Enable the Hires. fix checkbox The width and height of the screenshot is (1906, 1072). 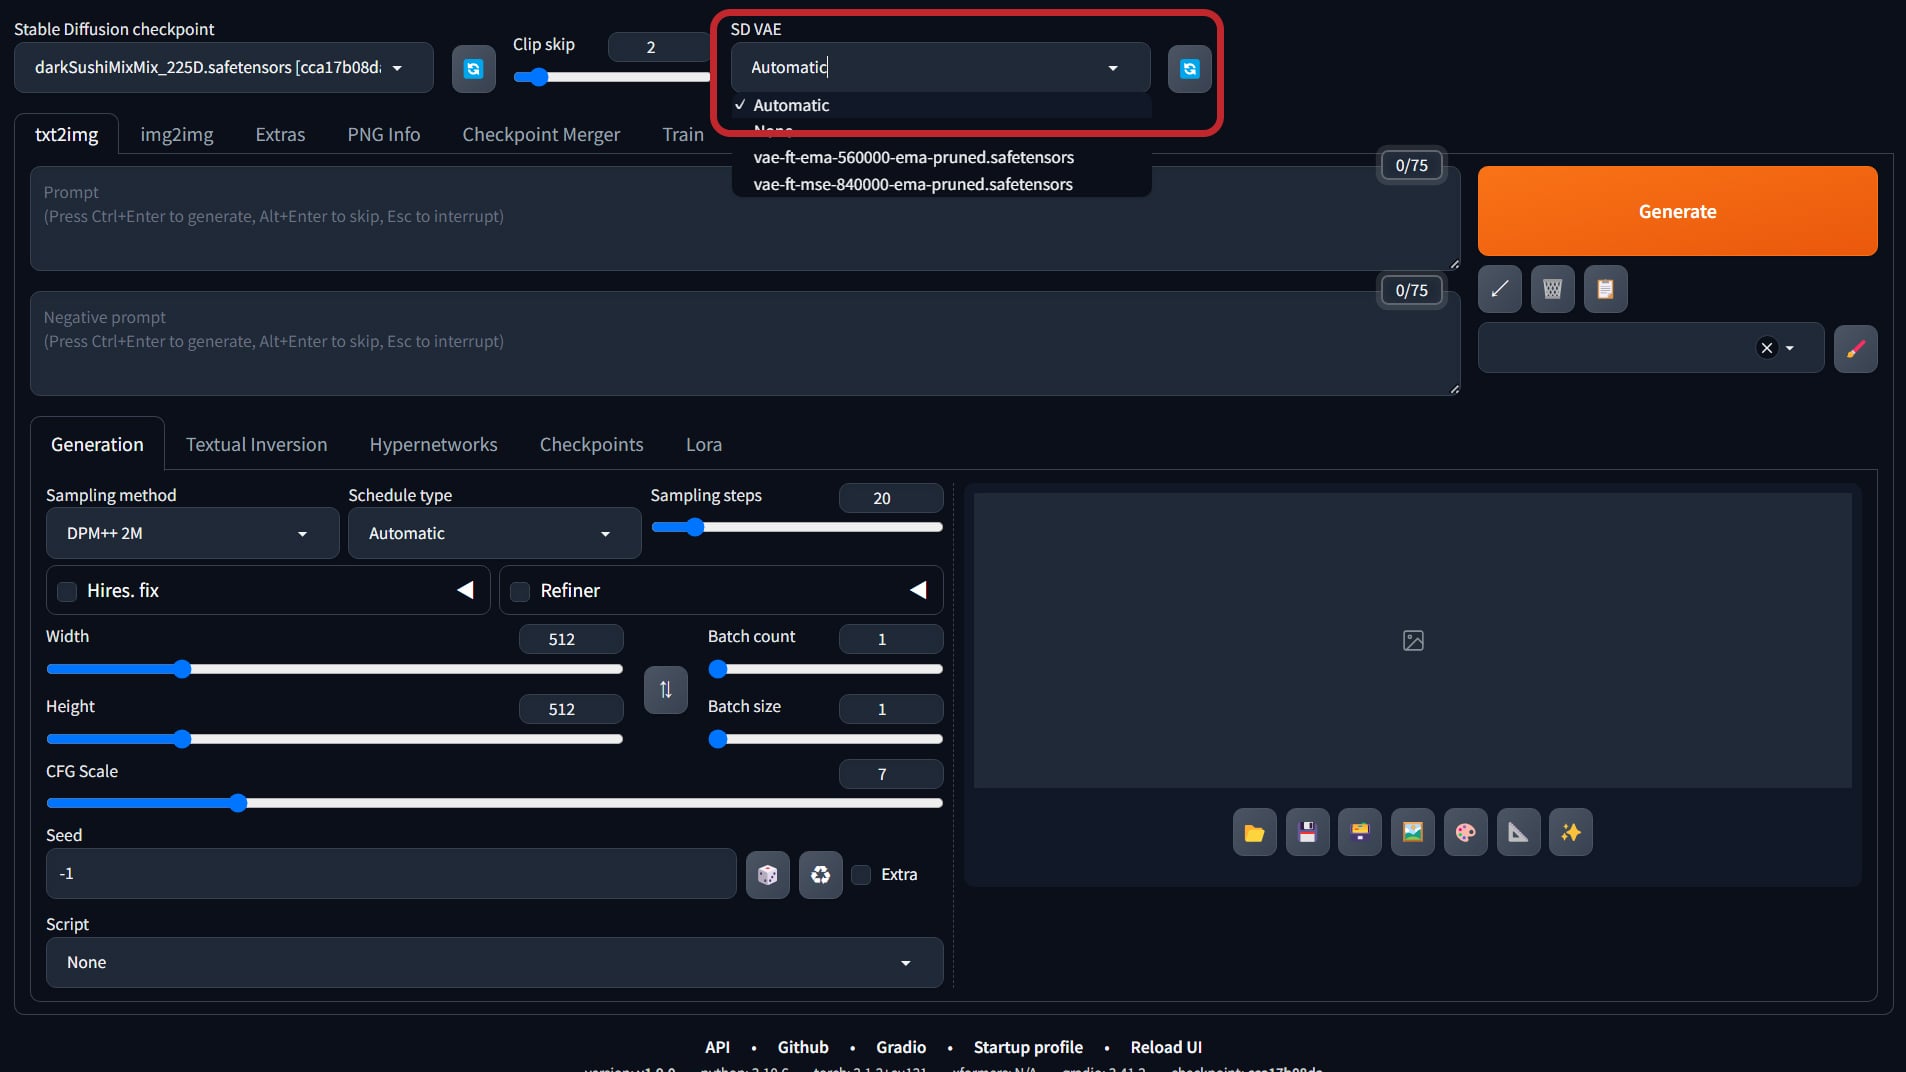(x=67, y=591)
